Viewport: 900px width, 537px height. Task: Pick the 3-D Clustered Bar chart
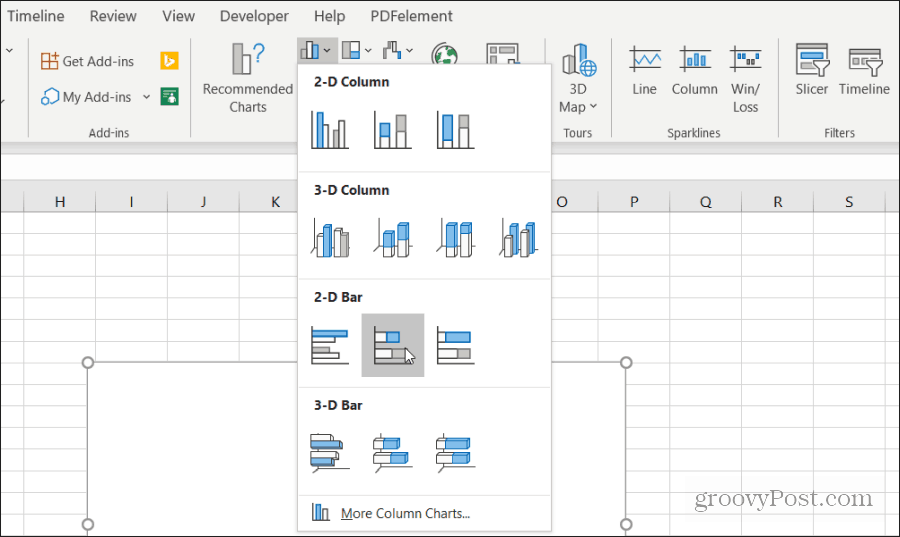point(330,452)
